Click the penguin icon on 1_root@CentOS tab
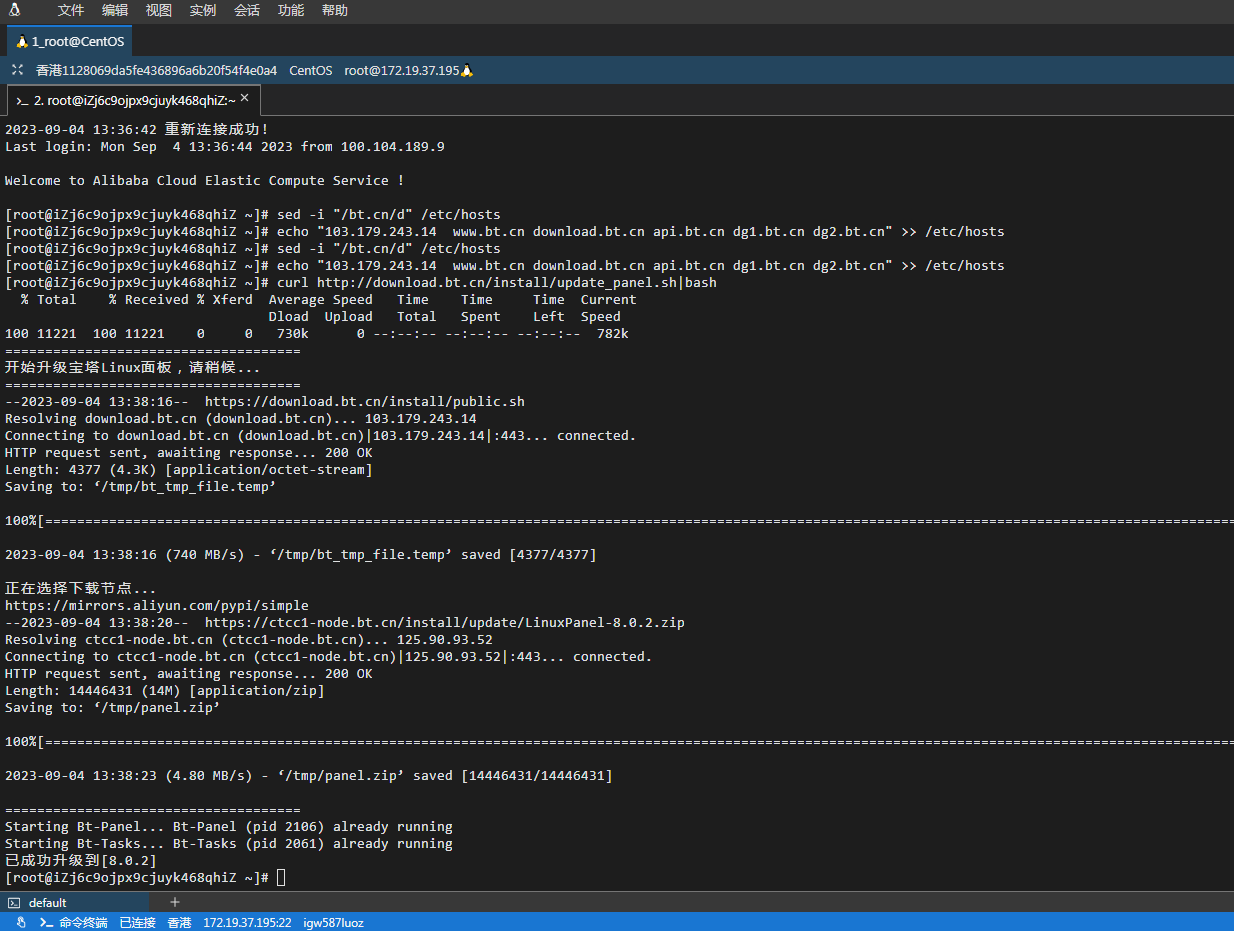Screen dimensions: 1234x931 click(x=22, y=41)
